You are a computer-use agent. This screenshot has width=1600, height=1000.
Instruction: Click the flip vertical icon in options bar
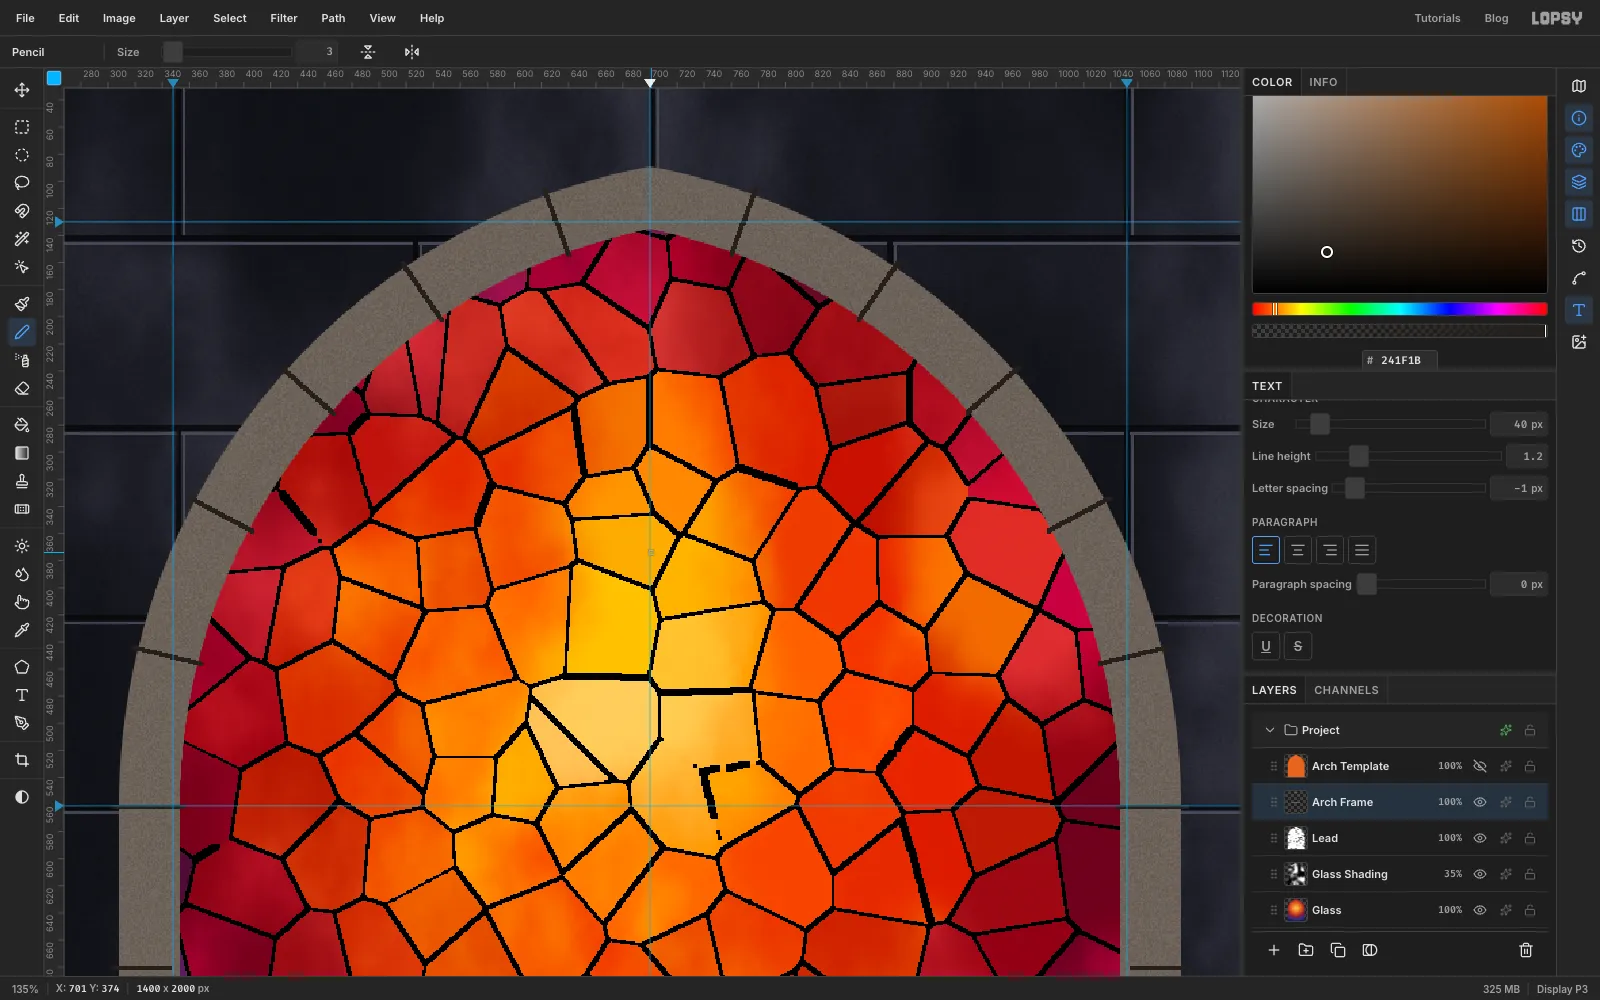click(x=368, y=52)
